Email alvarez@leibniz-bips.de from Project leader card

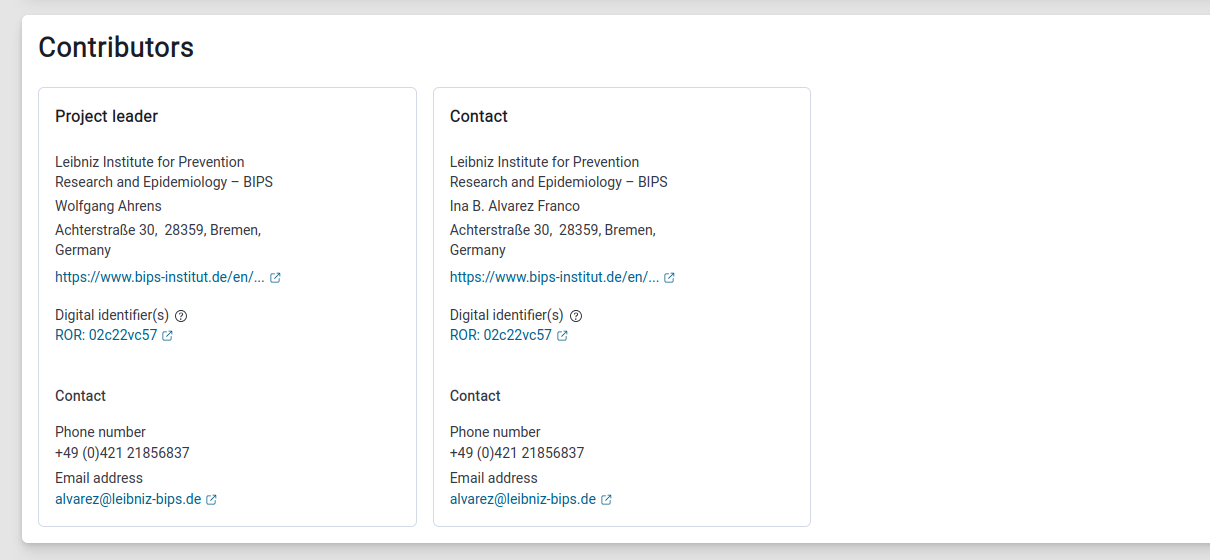click(128, 499)
